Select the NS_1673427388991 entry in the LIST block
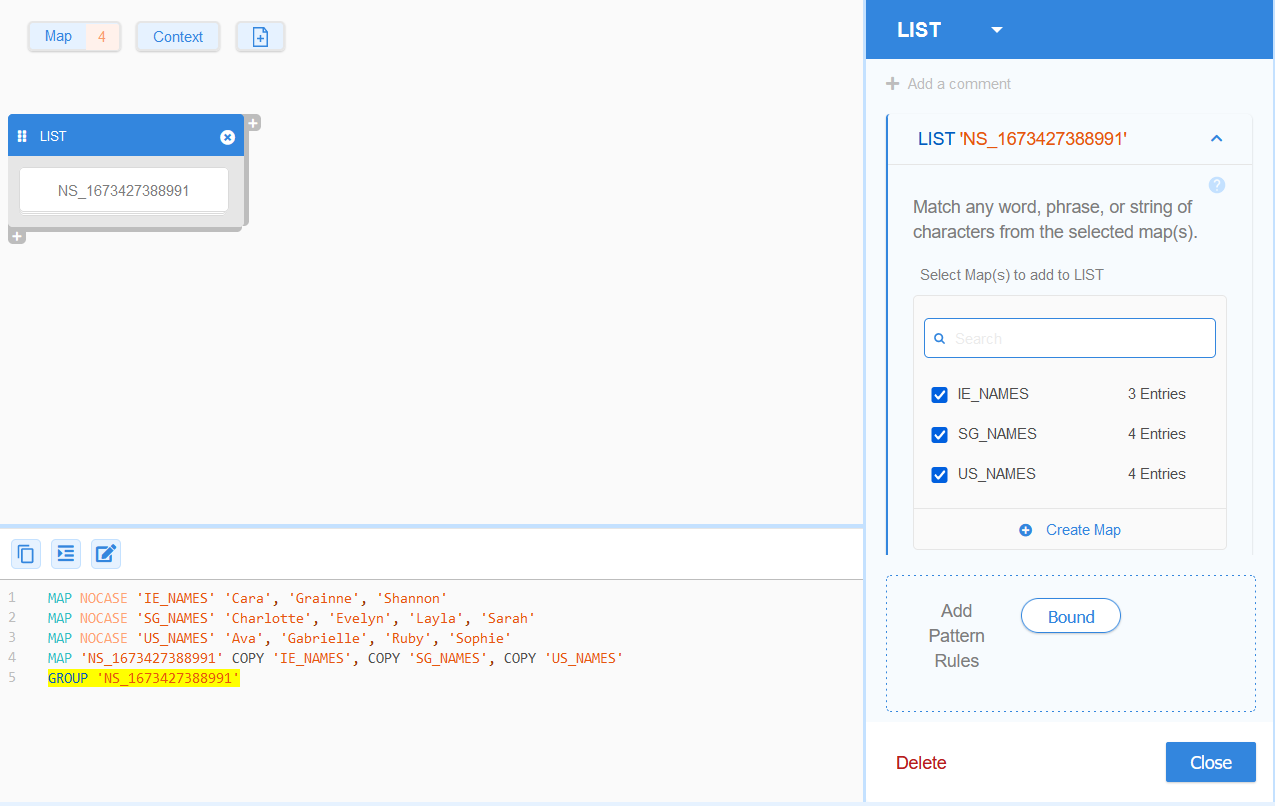The image size is (1275, 806). point(124,190)
